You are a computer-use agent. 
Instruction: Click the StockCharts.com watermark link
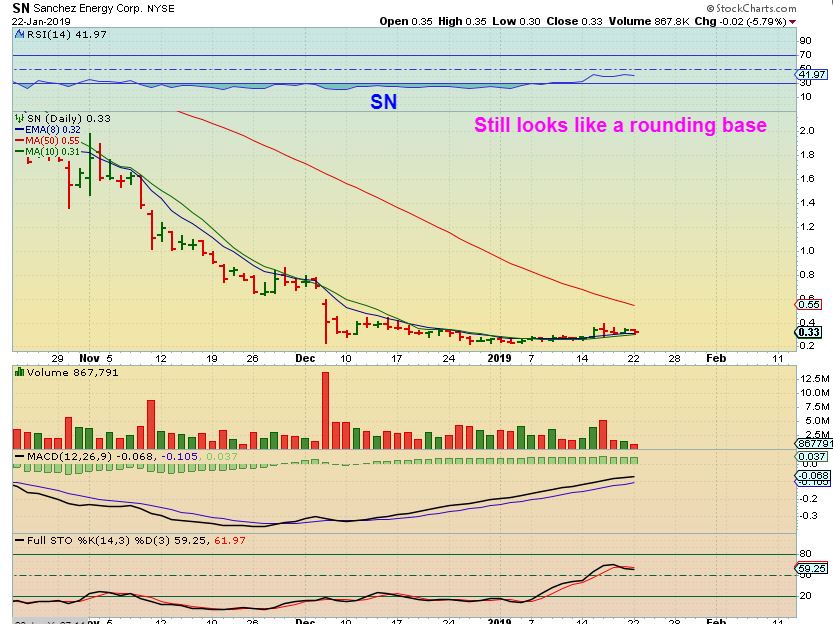point(752,8)
